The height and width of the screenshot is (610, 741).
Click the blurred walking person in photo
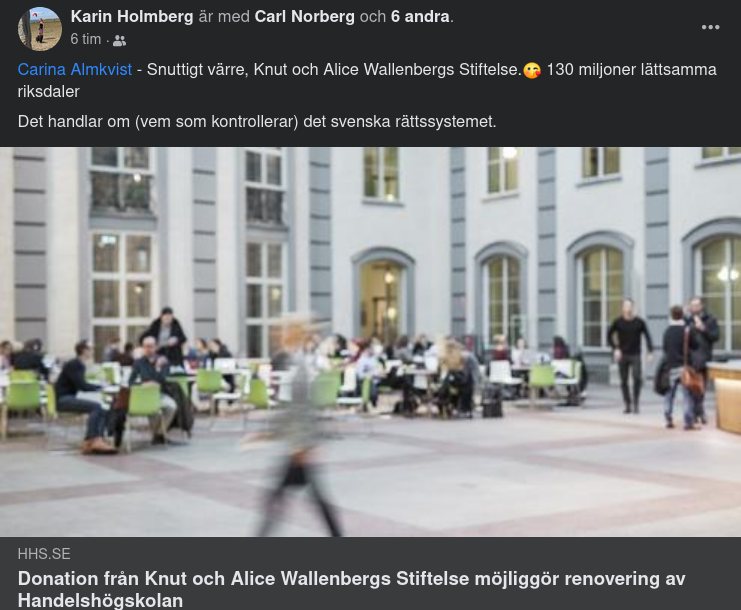coord(298,425)
